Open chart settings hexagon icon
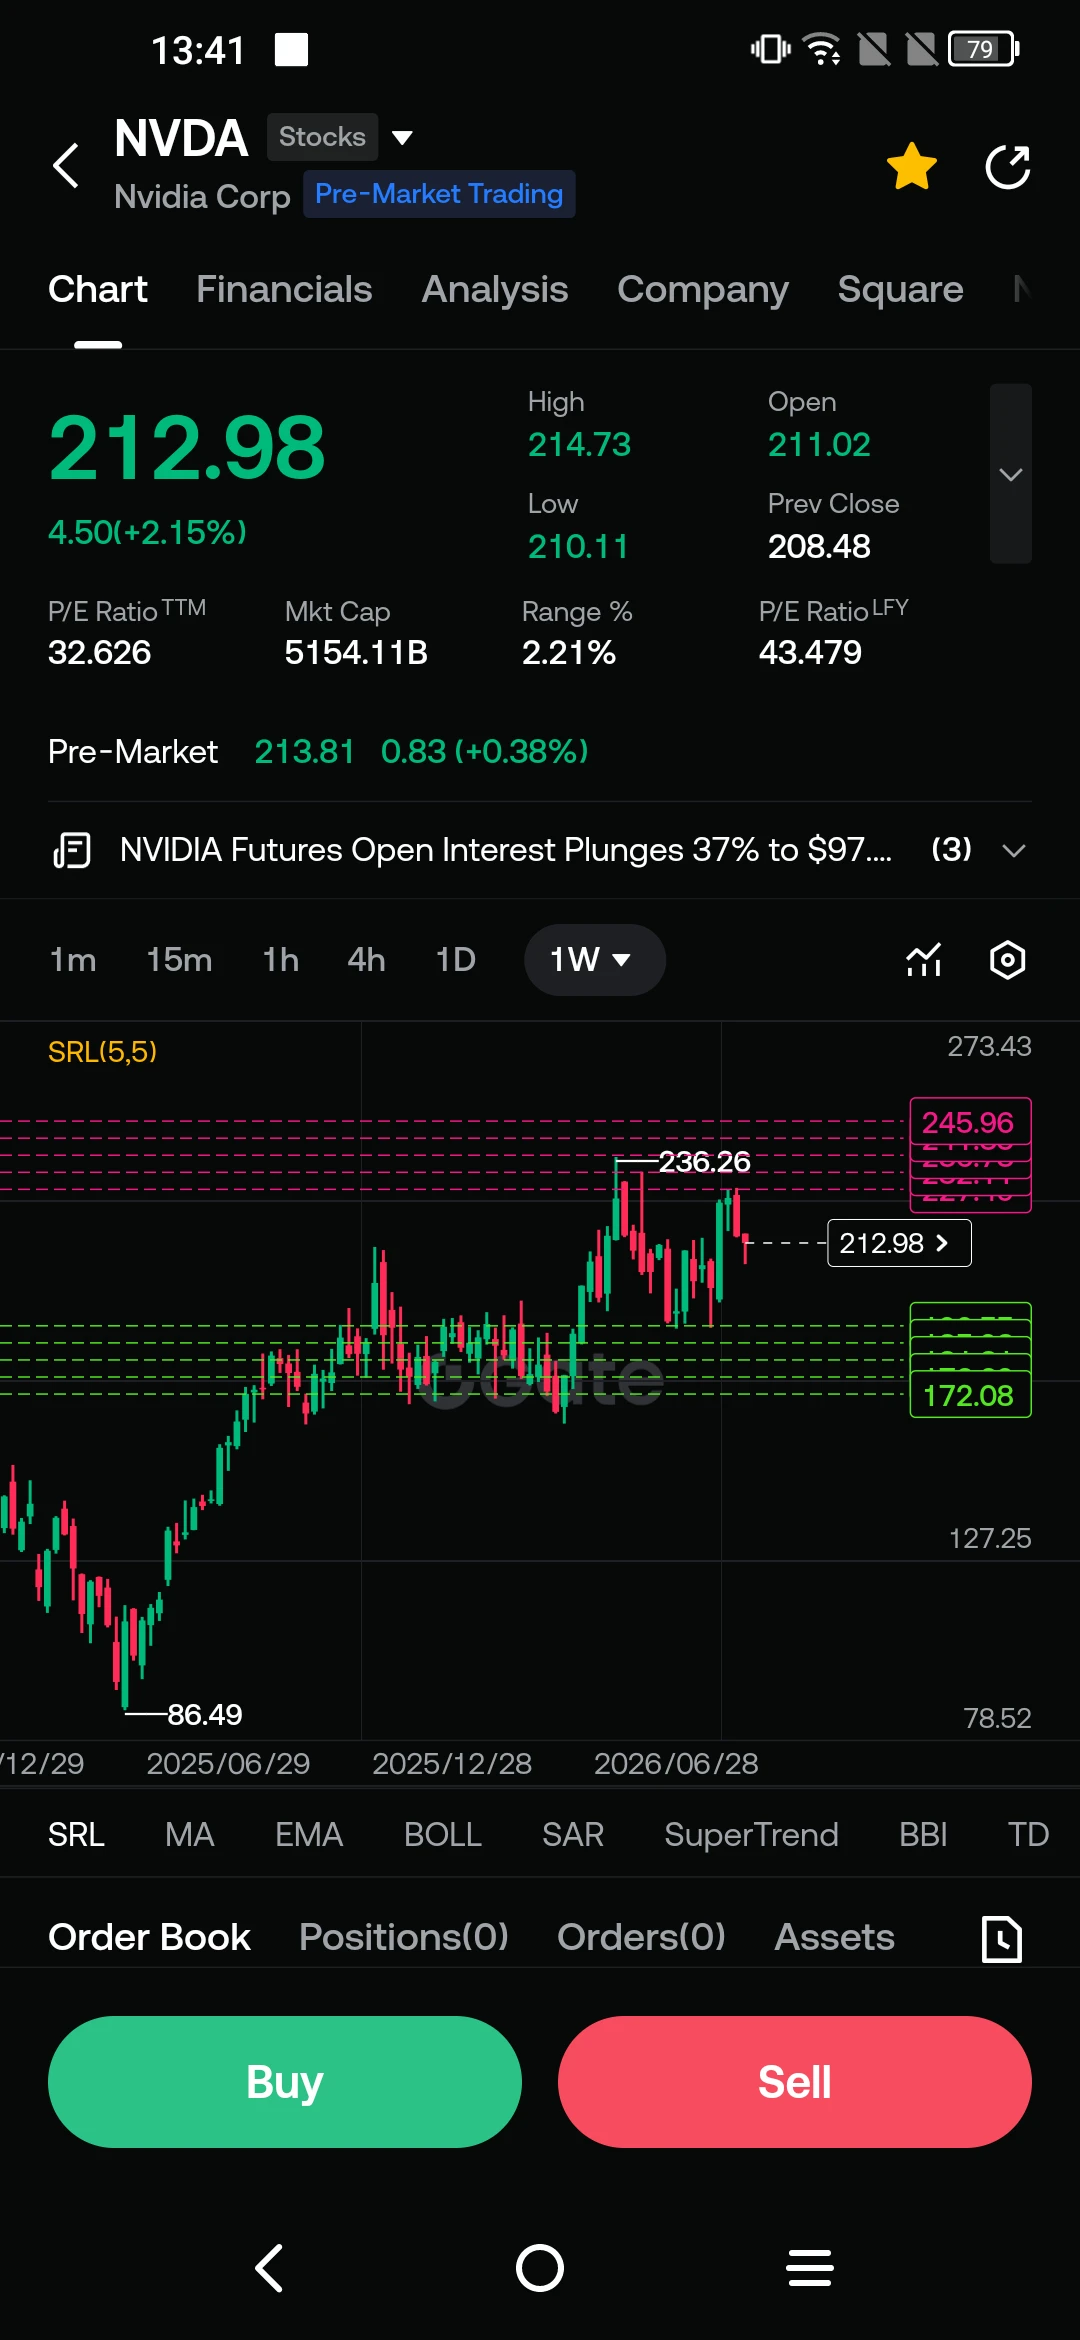This screenshot has height=2340, width=1080. click(x=1008, y=960)
